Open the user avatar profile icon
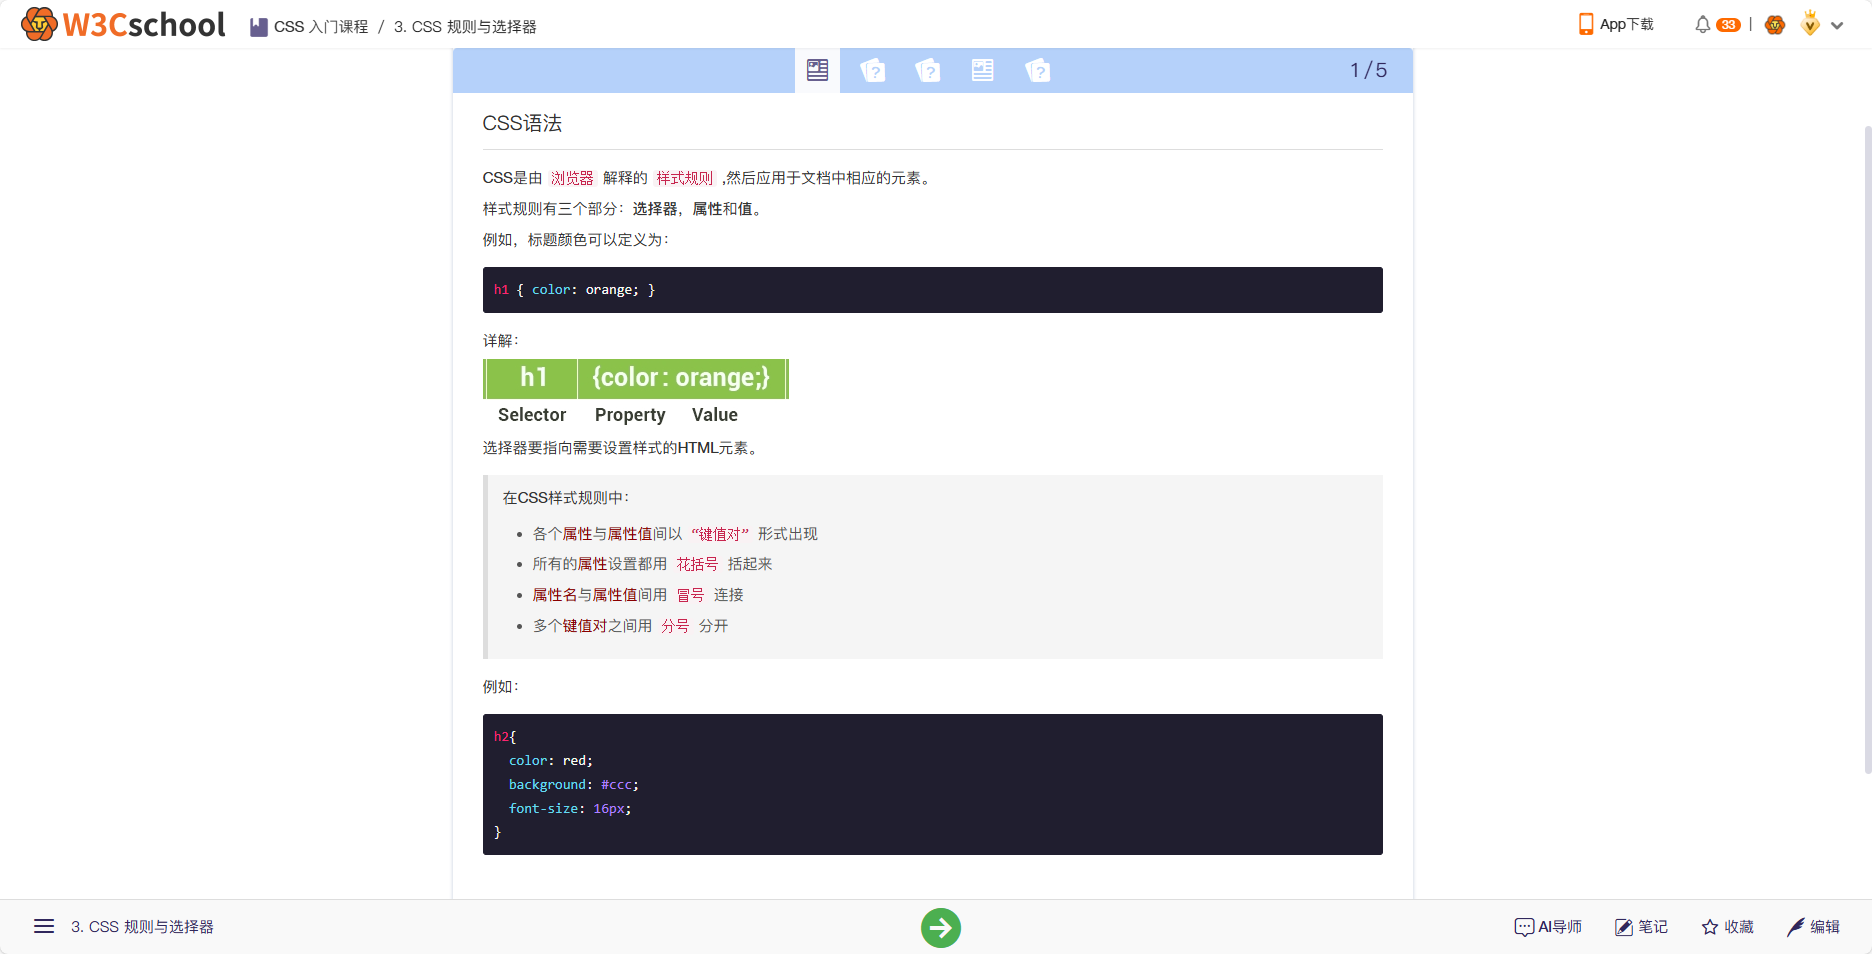Screen dimensions: 1872x954 (x=1775, y=25)
